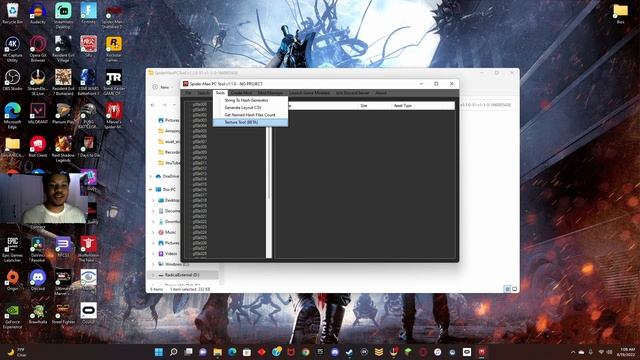Image resolution: width=640 pixels, height=360 pixels.
Task: Expand the Documents node in Explorer sidebar
Action: pyautogui.click(x=154, y=211)
